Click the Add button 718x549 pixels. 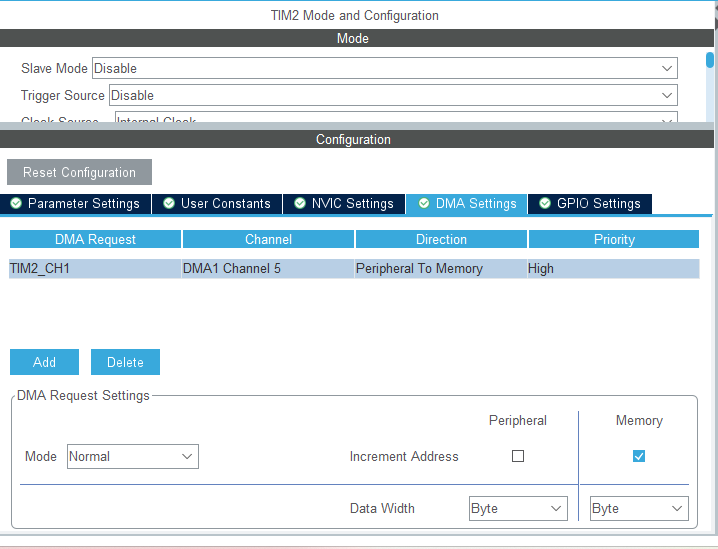point(44,362)
